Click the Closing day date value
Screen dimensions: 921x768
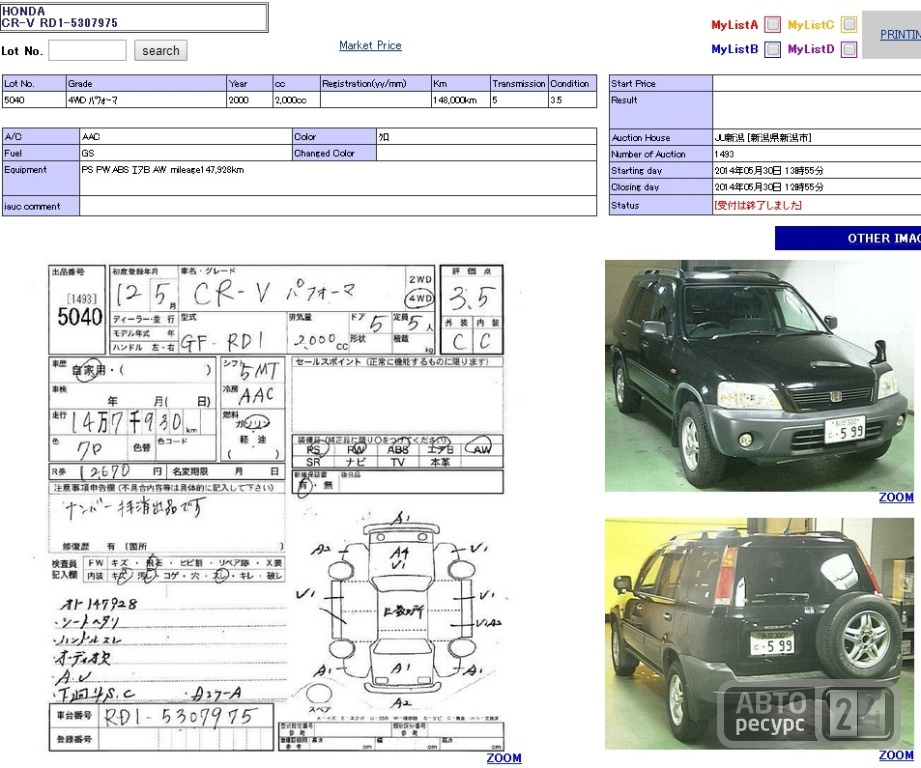tap(769, 187)
